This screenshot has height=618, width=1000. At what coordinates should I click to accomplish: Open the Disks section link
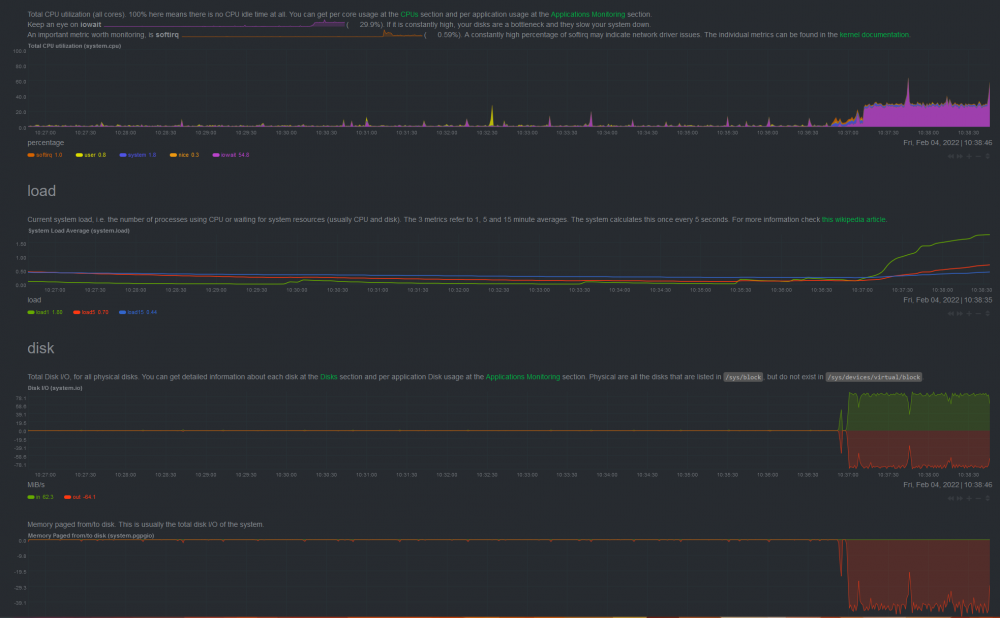coord(328,377)
